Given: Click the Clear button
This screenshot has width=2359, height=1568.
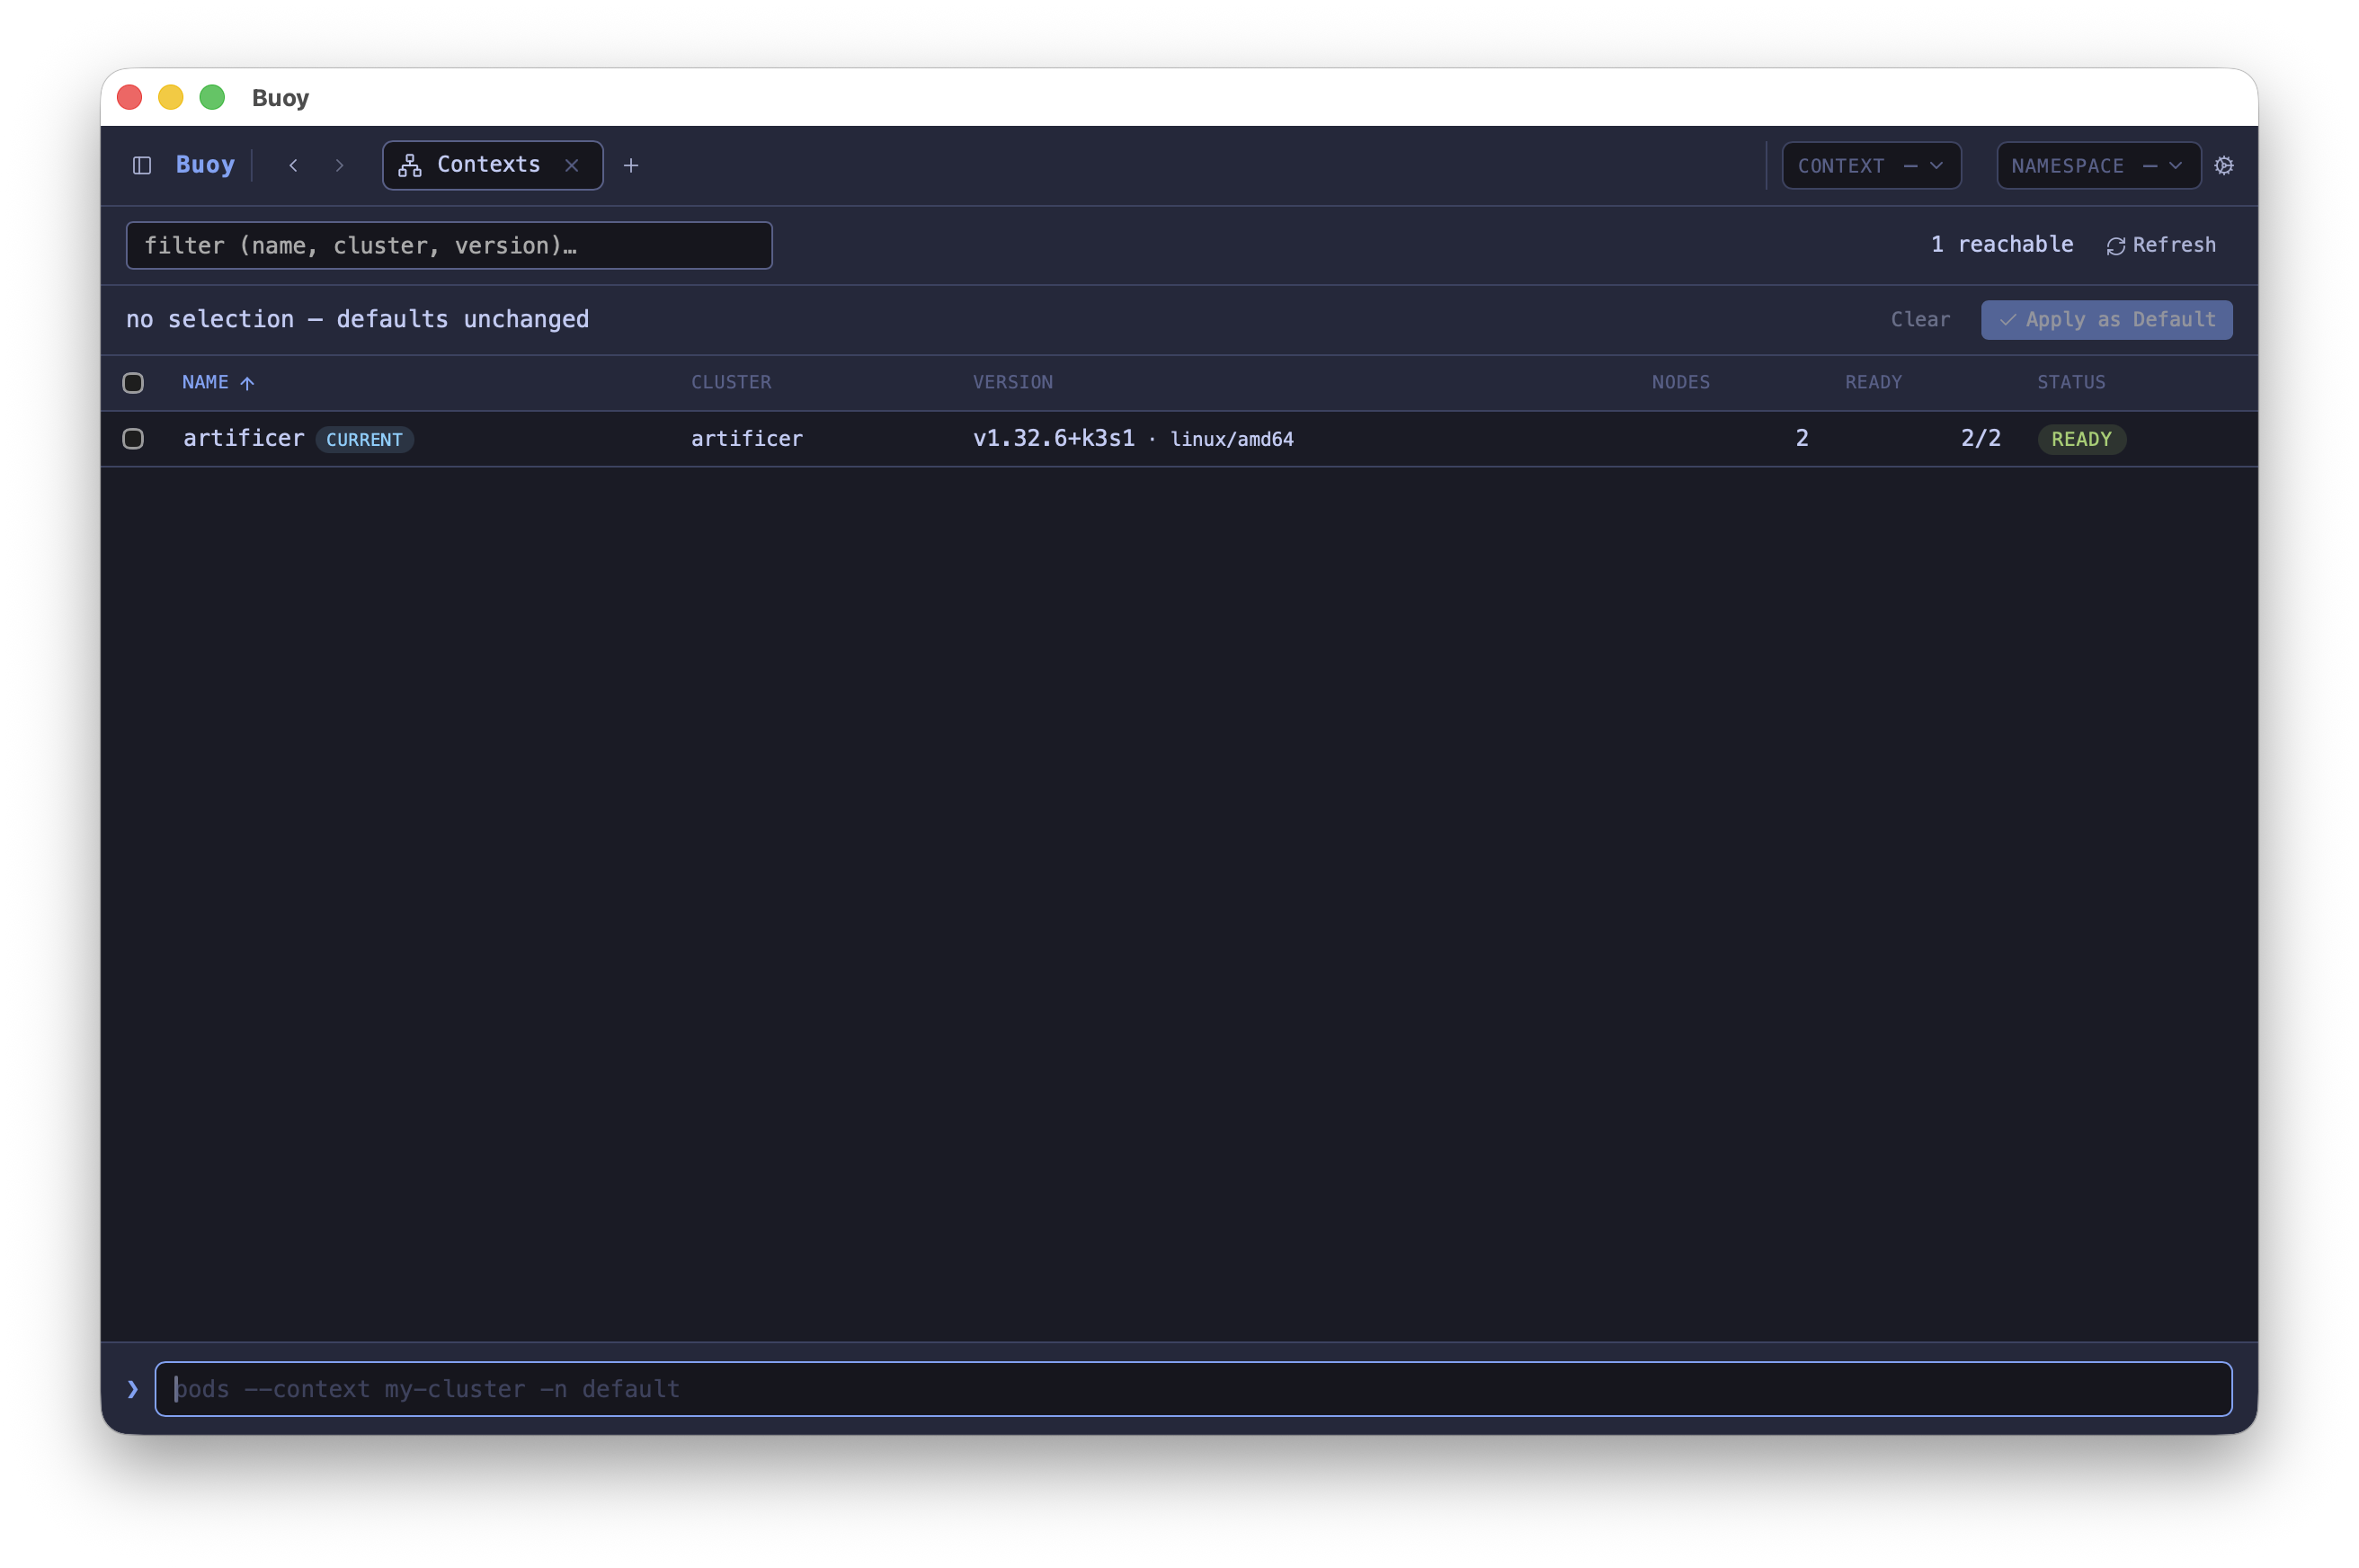Looking at the screenshot, I should tap(1919, 319).
